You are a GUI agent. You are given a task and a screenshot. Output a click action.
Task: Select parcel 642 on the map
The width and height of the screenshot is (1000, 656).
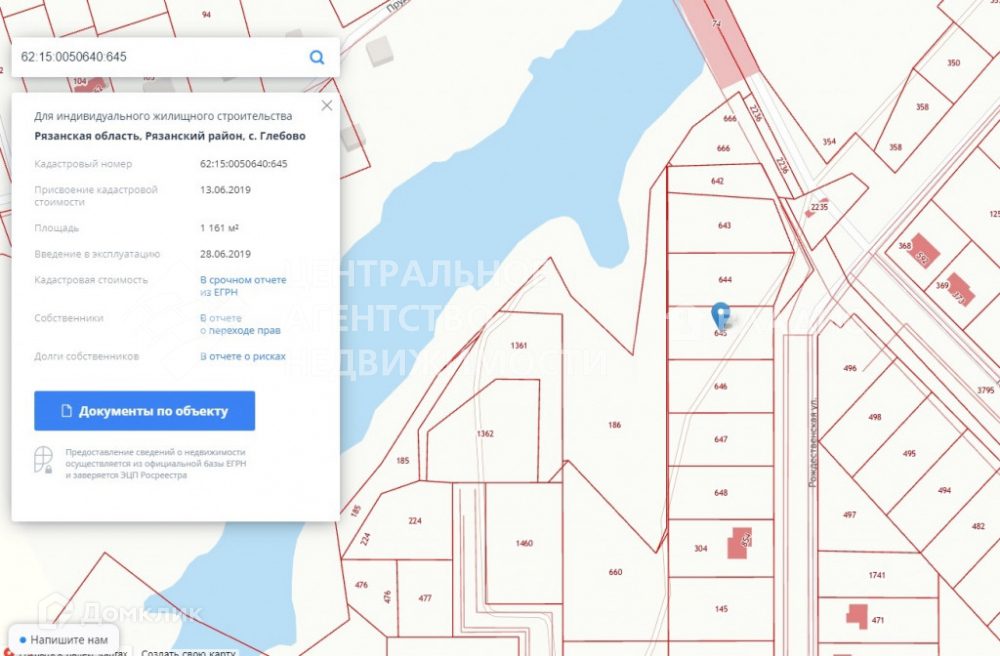(x=717, y=180)
